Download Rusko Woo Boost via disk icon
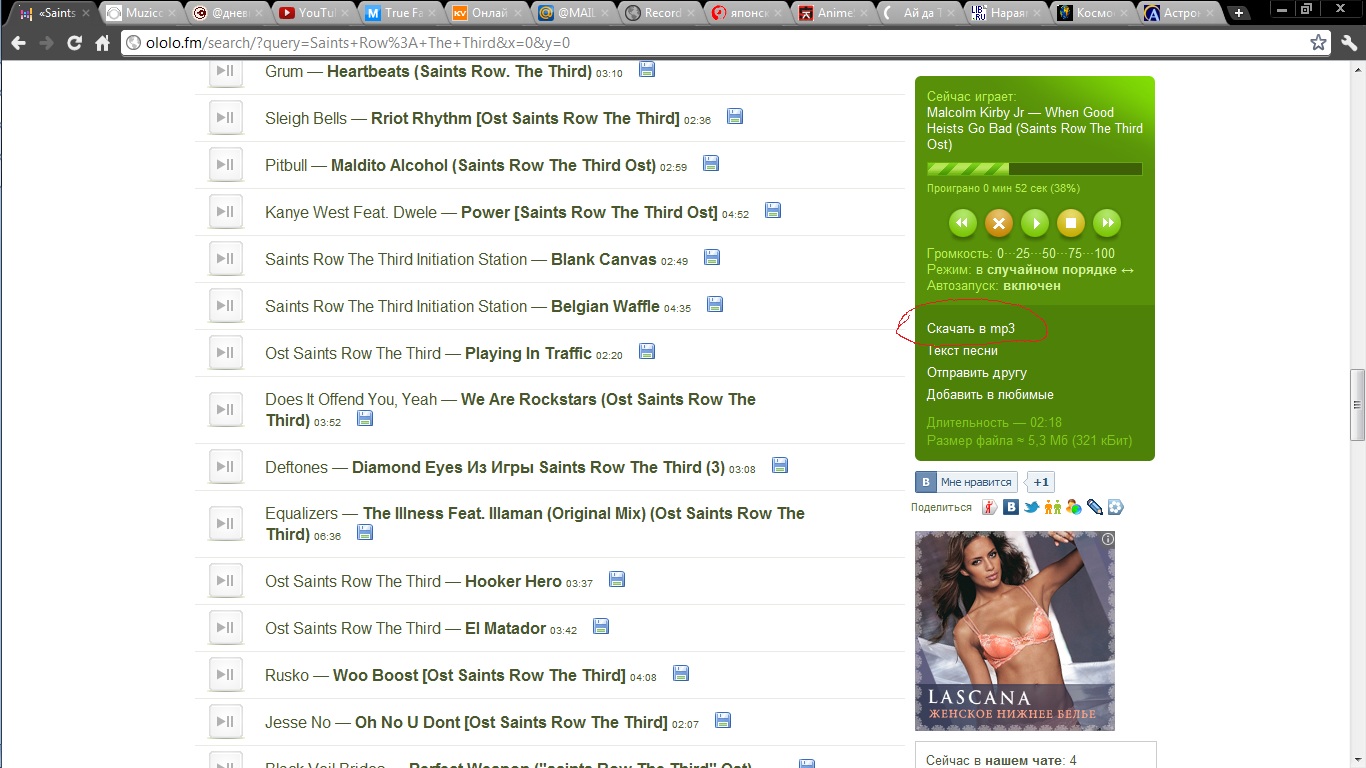Image resolution: width=1366 pixels, height=768 pixels. (x=681, y=673)
